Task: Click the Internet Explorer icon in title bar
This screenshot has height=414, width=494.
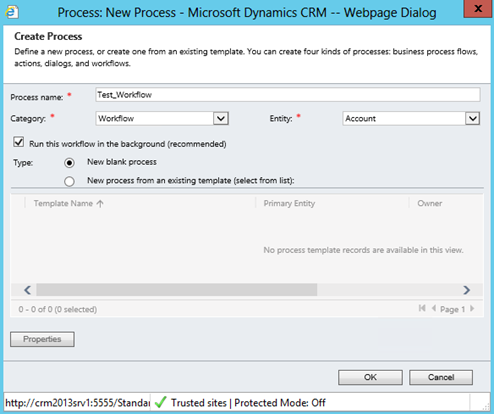Action: [11, 12]
